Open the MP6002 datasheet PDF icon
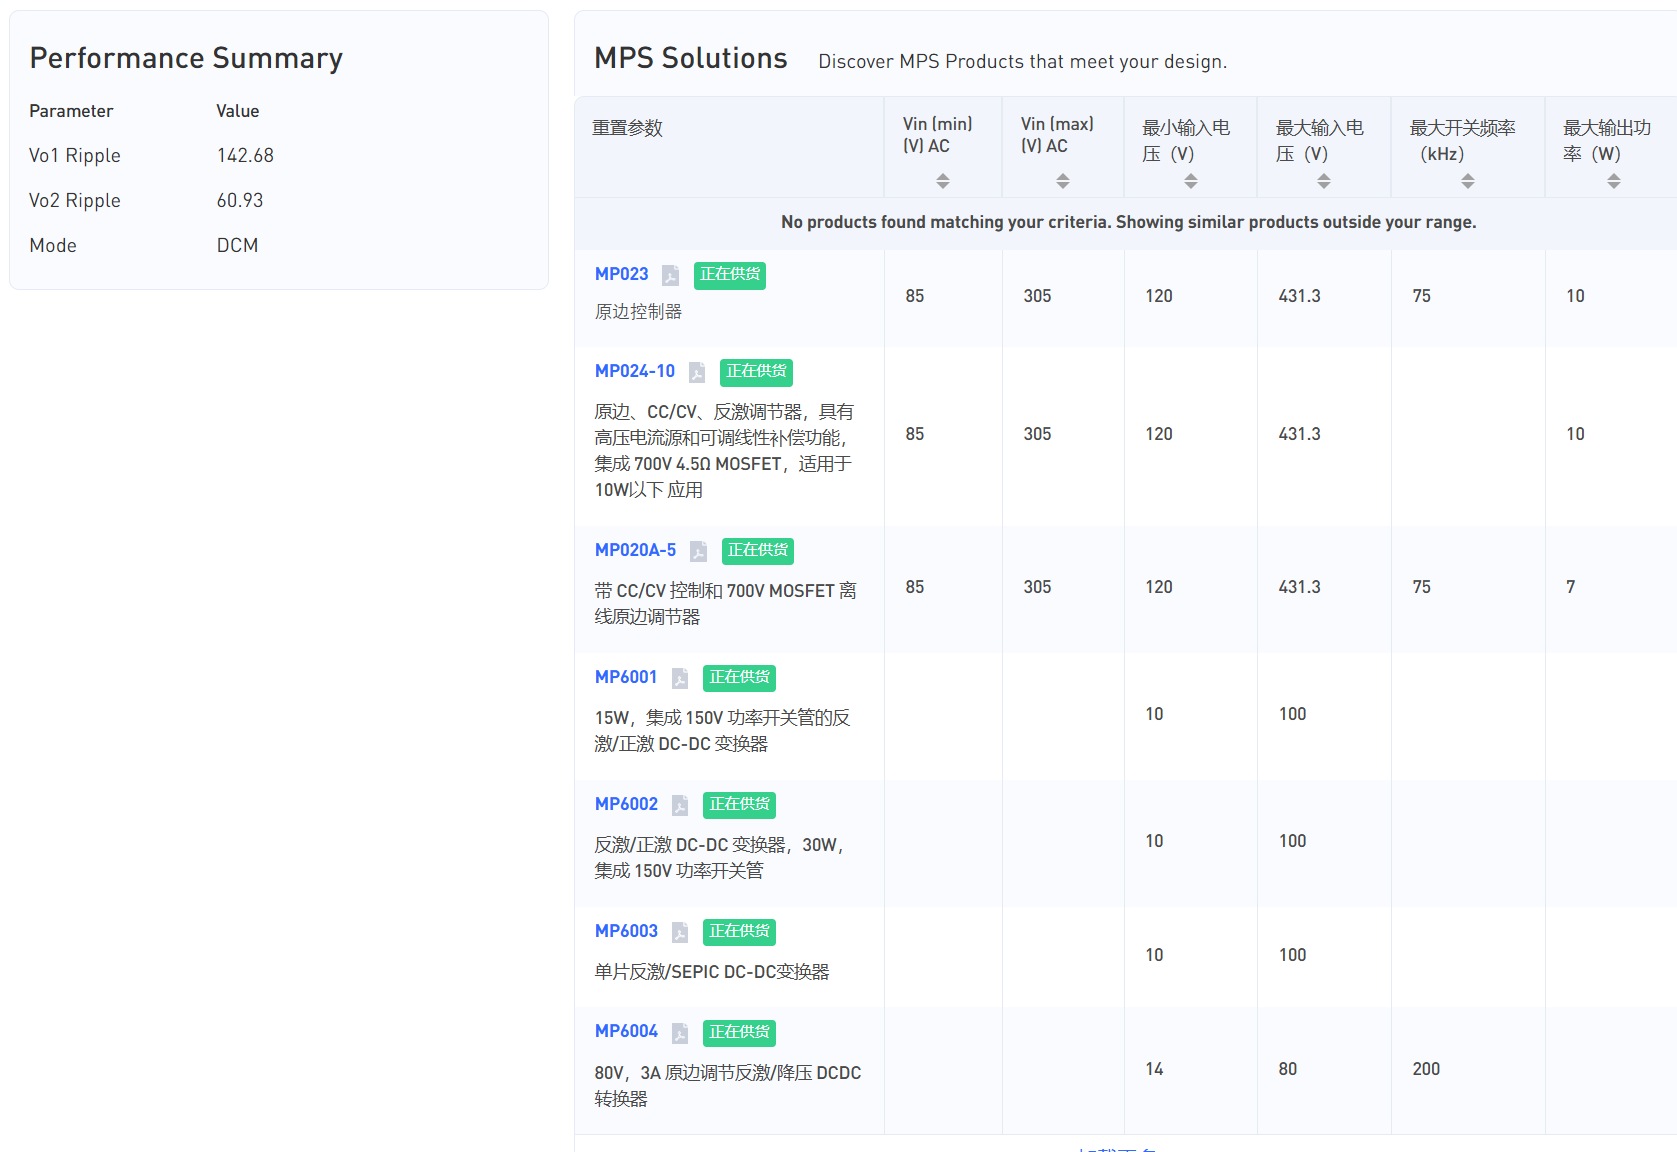Viewport: 1677px width, 1152px height. click(680, 805)
